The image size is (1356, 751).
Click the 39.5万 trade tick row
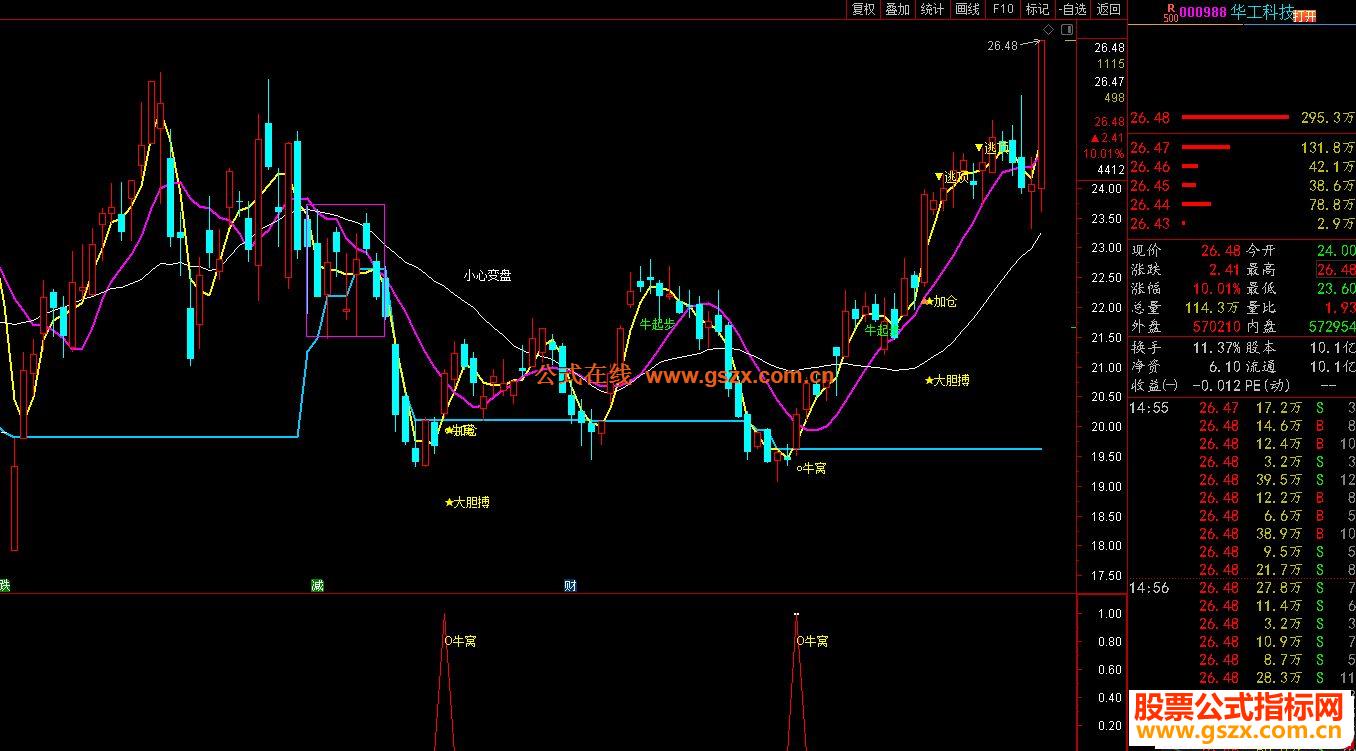(x=1241, y=480)
